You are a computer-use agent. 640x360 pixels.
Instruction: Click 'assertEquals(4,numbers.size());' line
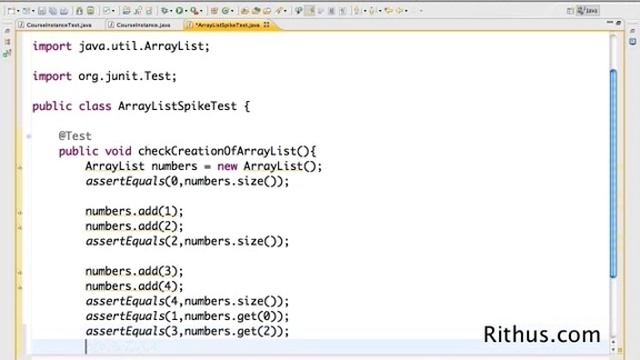[187, 301]
